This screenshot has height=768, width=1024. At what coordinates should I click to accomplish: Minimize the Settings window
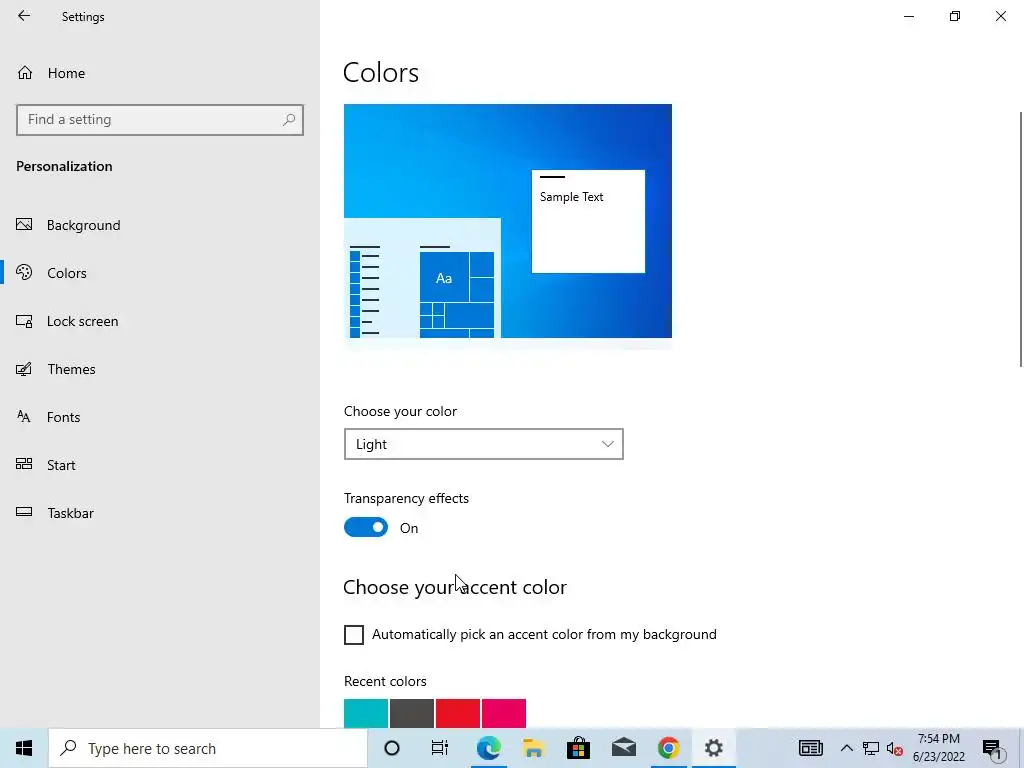coord(909,16)
